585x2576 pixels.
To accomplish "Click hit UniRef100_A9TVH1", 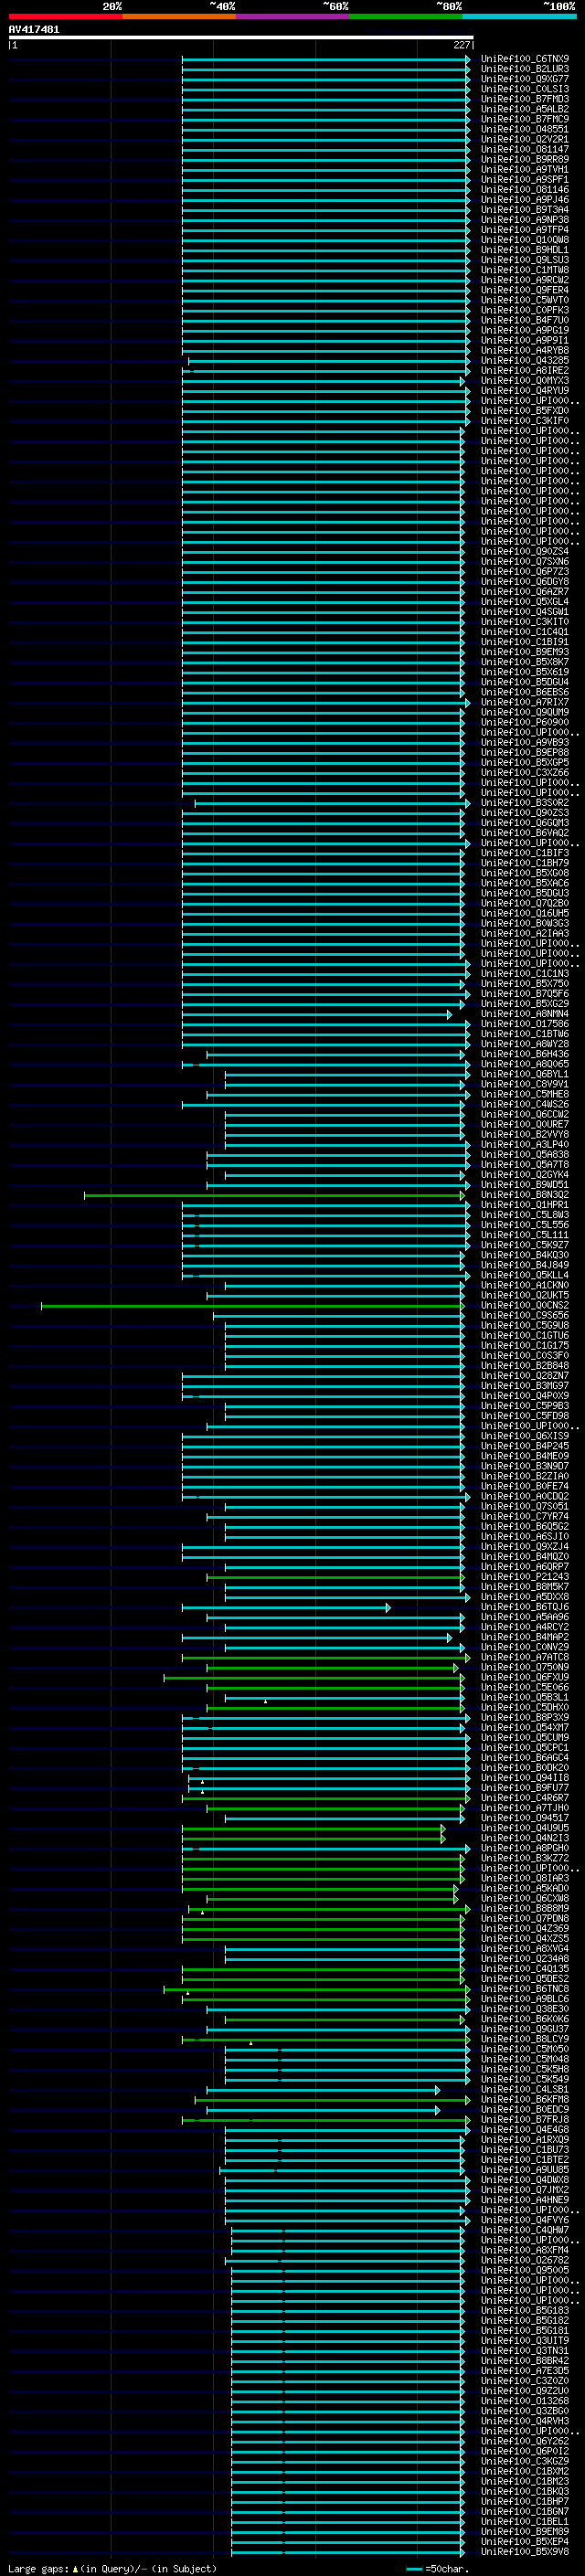I will (525, 170).
